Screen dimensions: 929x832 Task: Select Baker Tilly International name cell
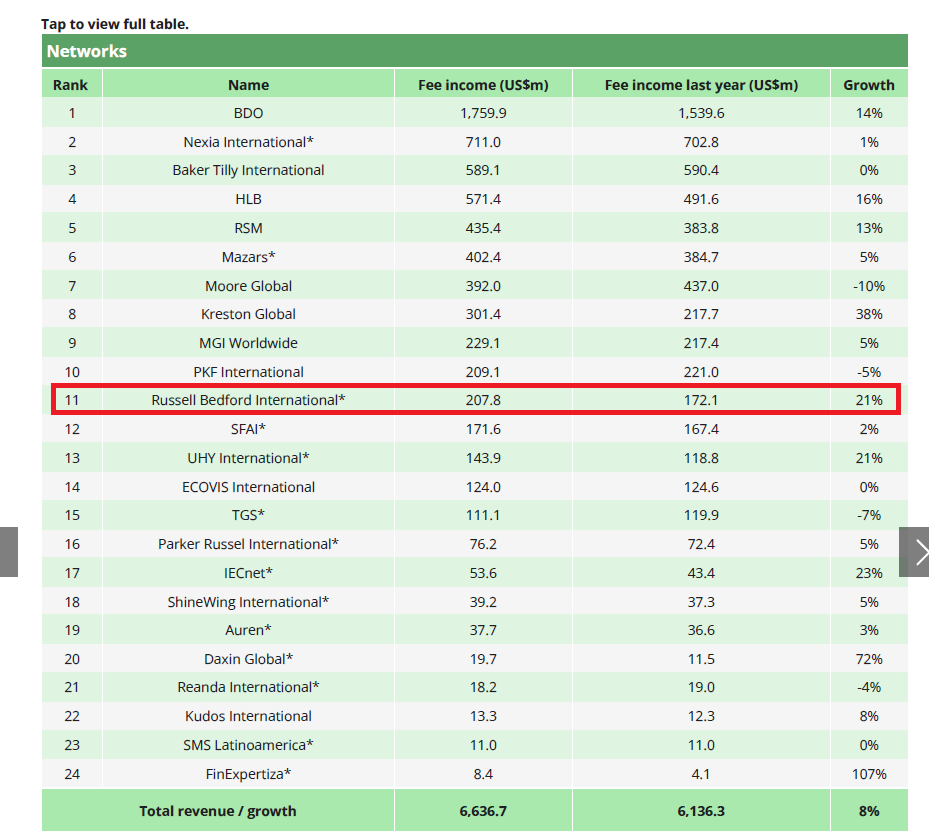248,170
